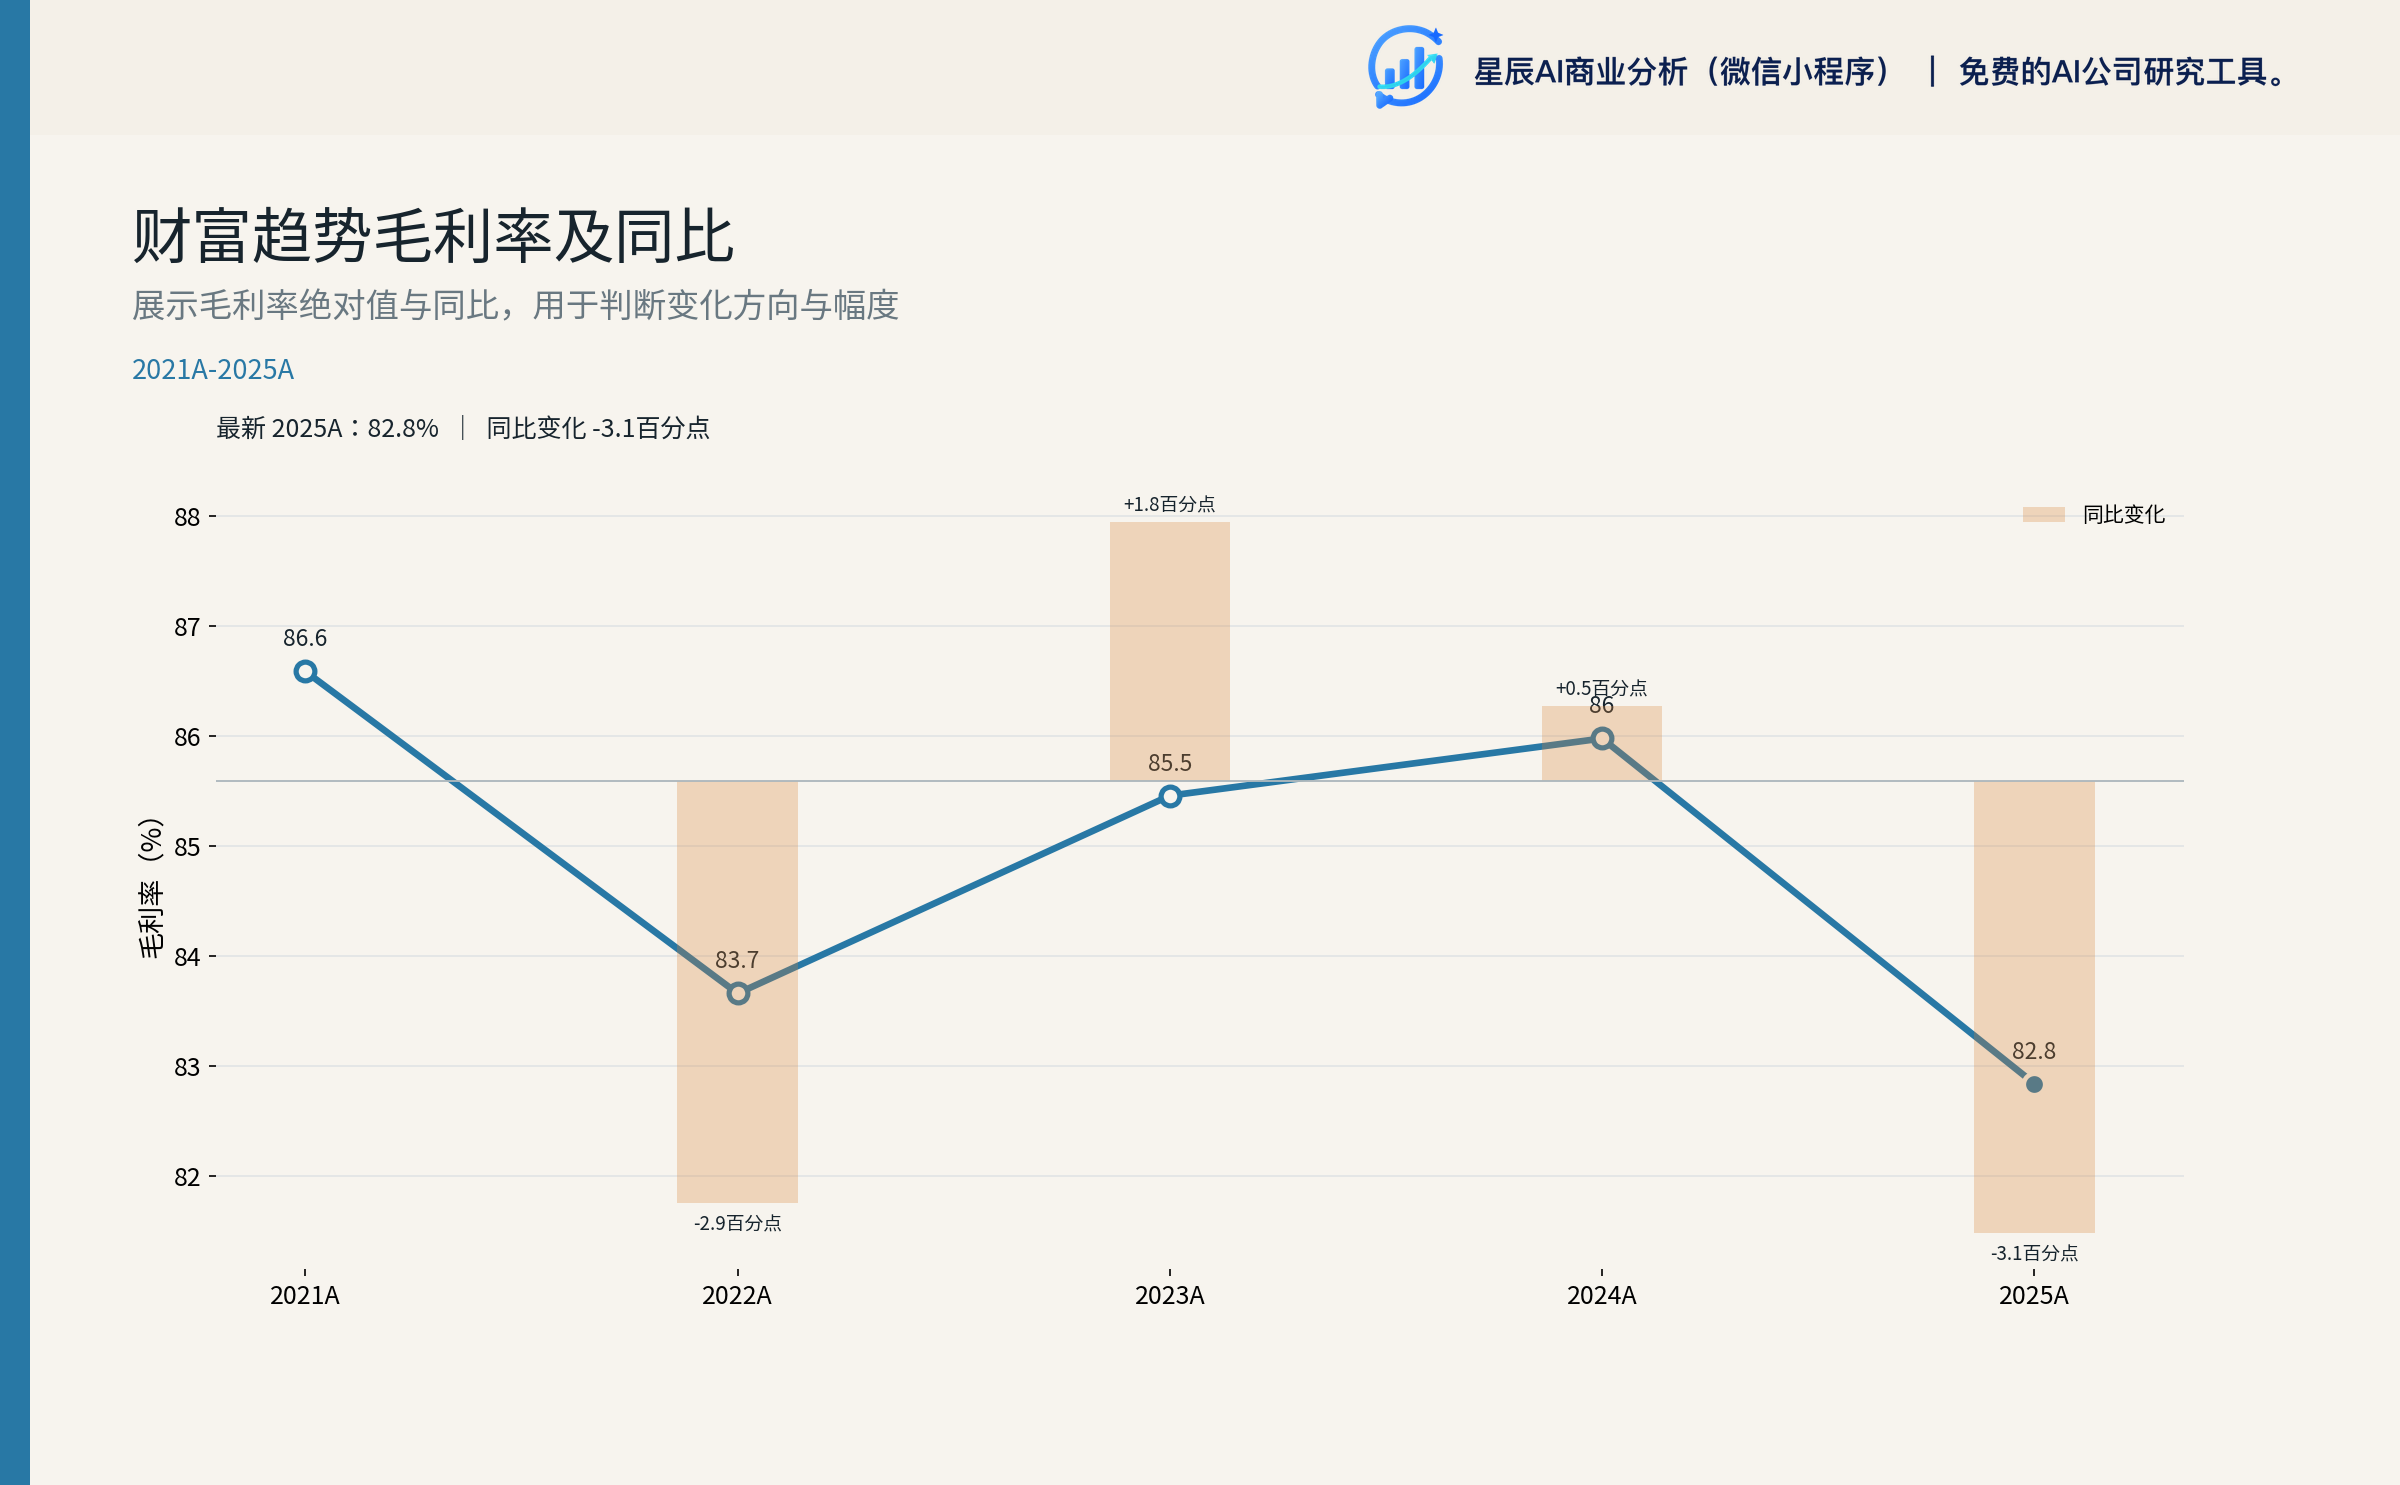Click the 87 y-axis tick label
Screen dimensions: 2400x1485
pos(187,627)
